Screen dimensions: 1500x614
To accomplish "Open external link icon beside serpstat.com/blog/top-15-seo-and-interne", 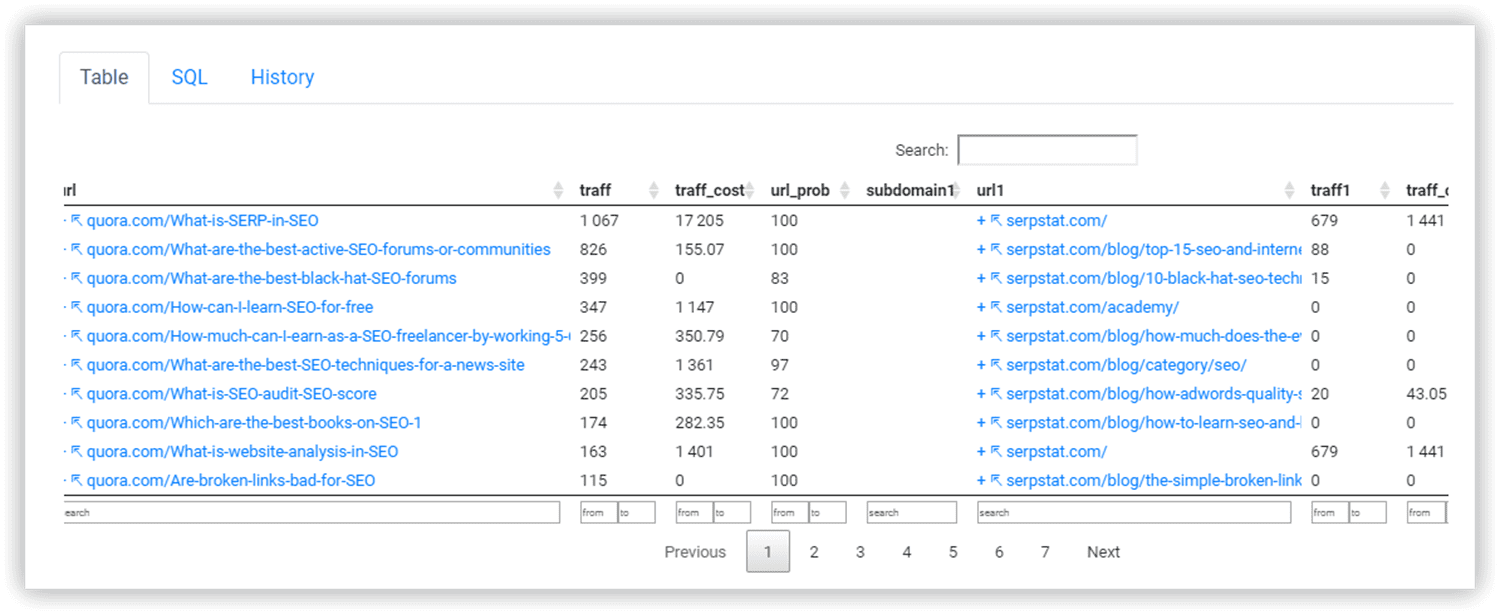I will [x=996, y=250].
